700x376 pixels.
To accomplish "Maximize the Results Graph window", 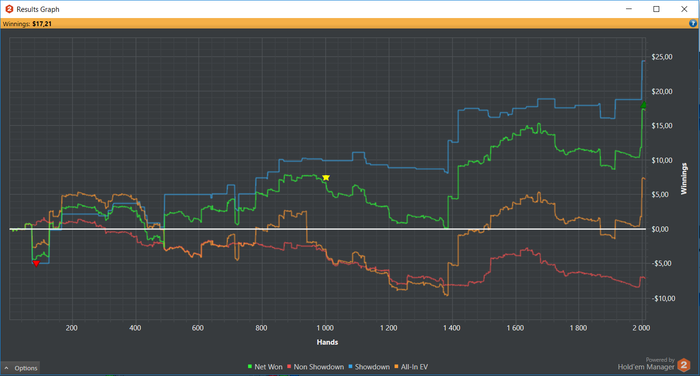I will click(656, 9).
